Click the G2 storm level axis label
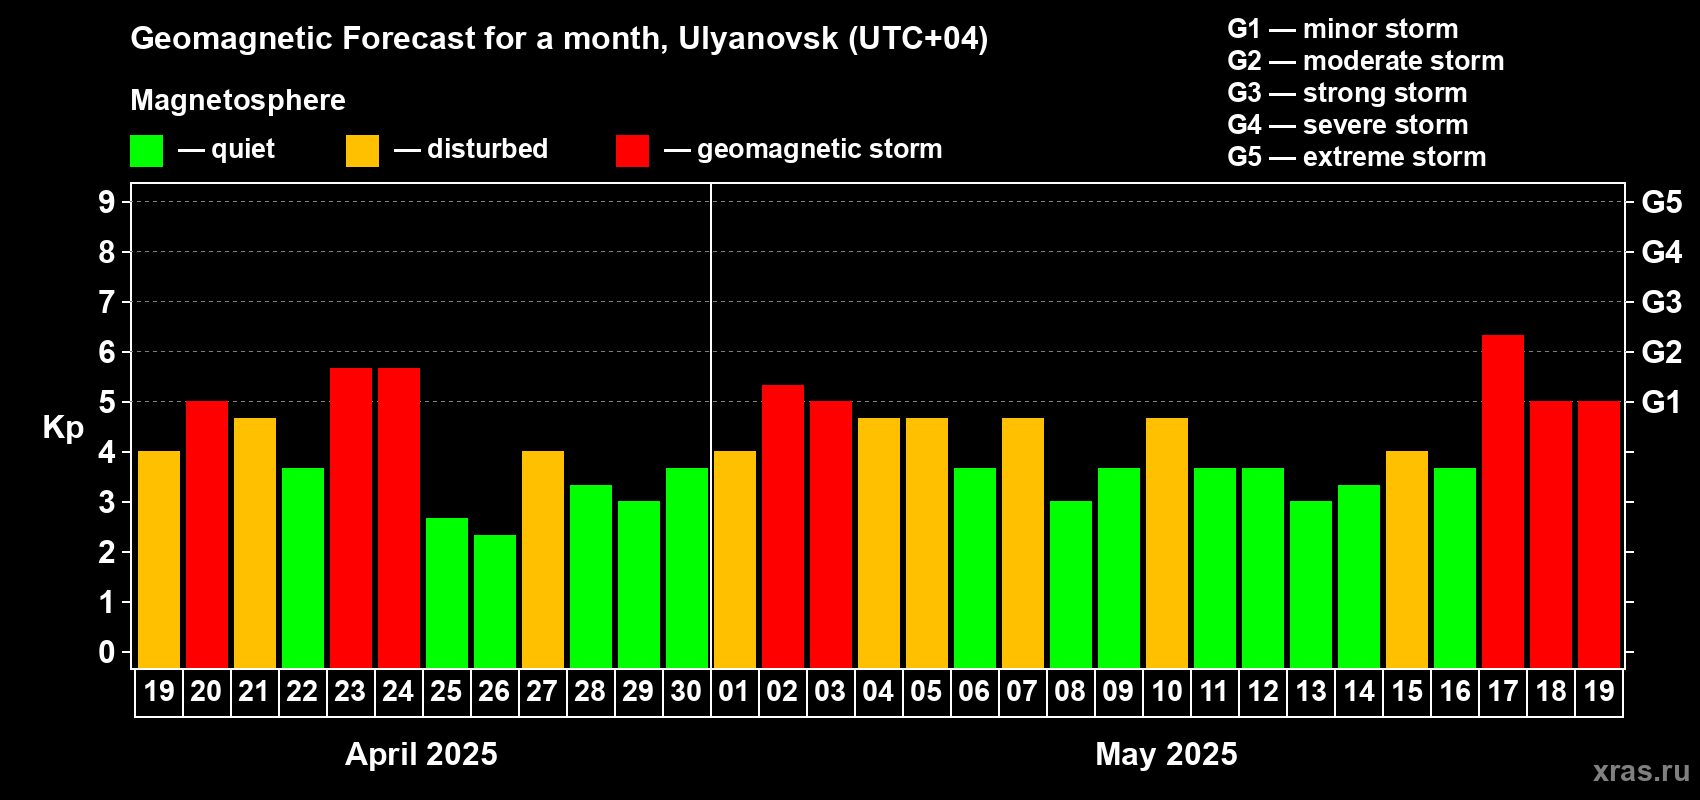The height and width of the screenshot is (800, 1700). (1661, 352)
